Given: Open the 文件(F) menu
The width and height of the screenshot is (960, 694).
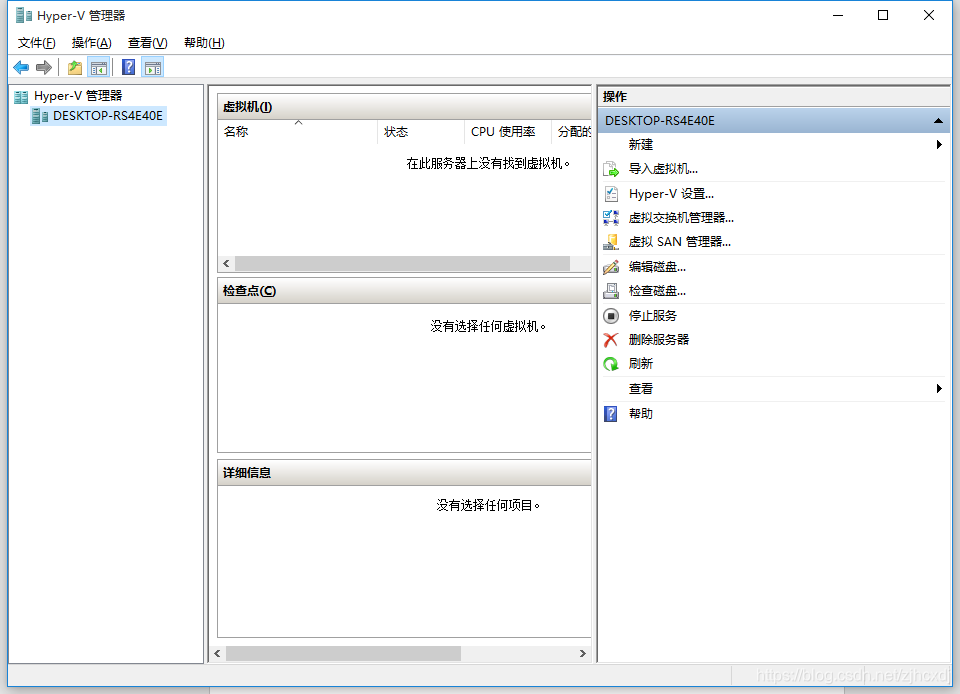Looking at the screenshot, I should click(x=37, y=43).
